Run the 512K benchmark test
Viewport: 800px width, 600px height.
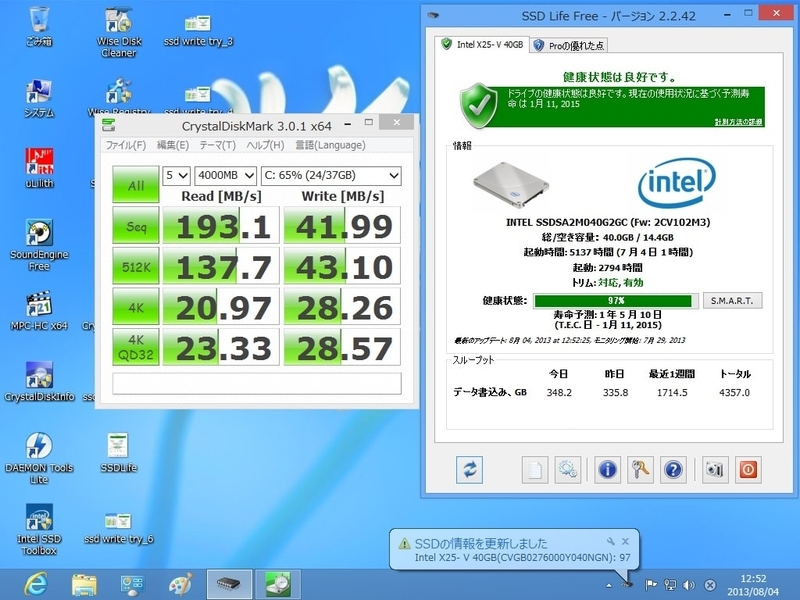click(x=136, y=266)
